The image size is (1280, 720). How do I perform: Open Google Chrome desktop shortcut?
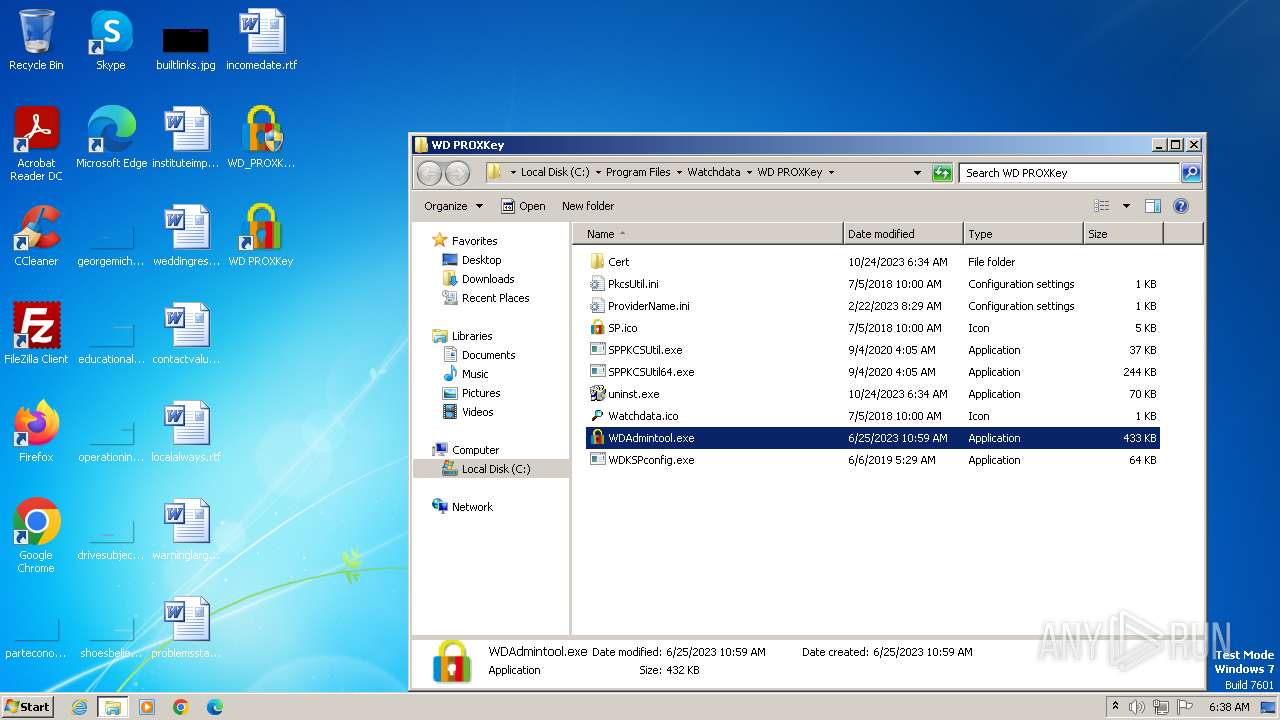36,536
